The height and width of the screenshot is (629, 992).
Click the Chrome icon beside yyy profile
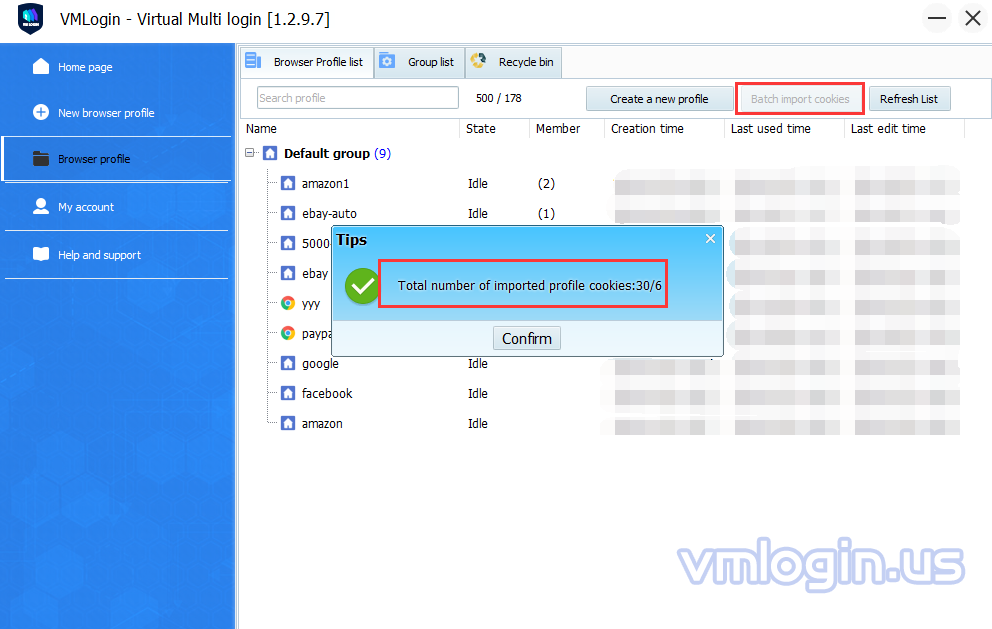click(x=288, y=304)
